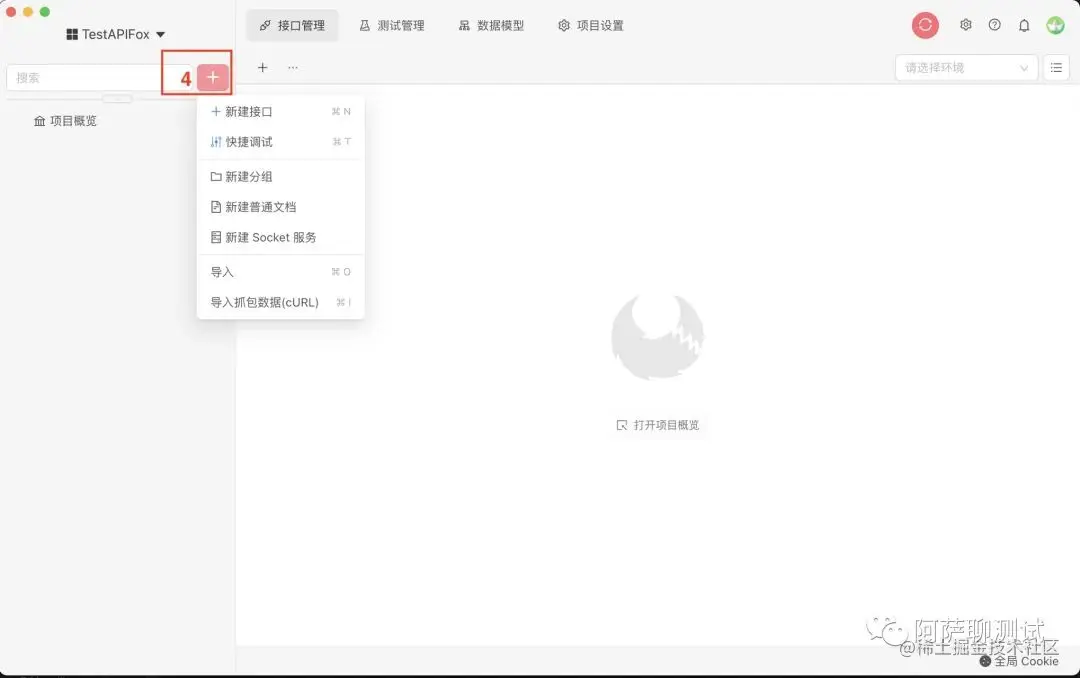Click the plus icon to add a new request tab

pyautogui.click(x=262, y=67)
